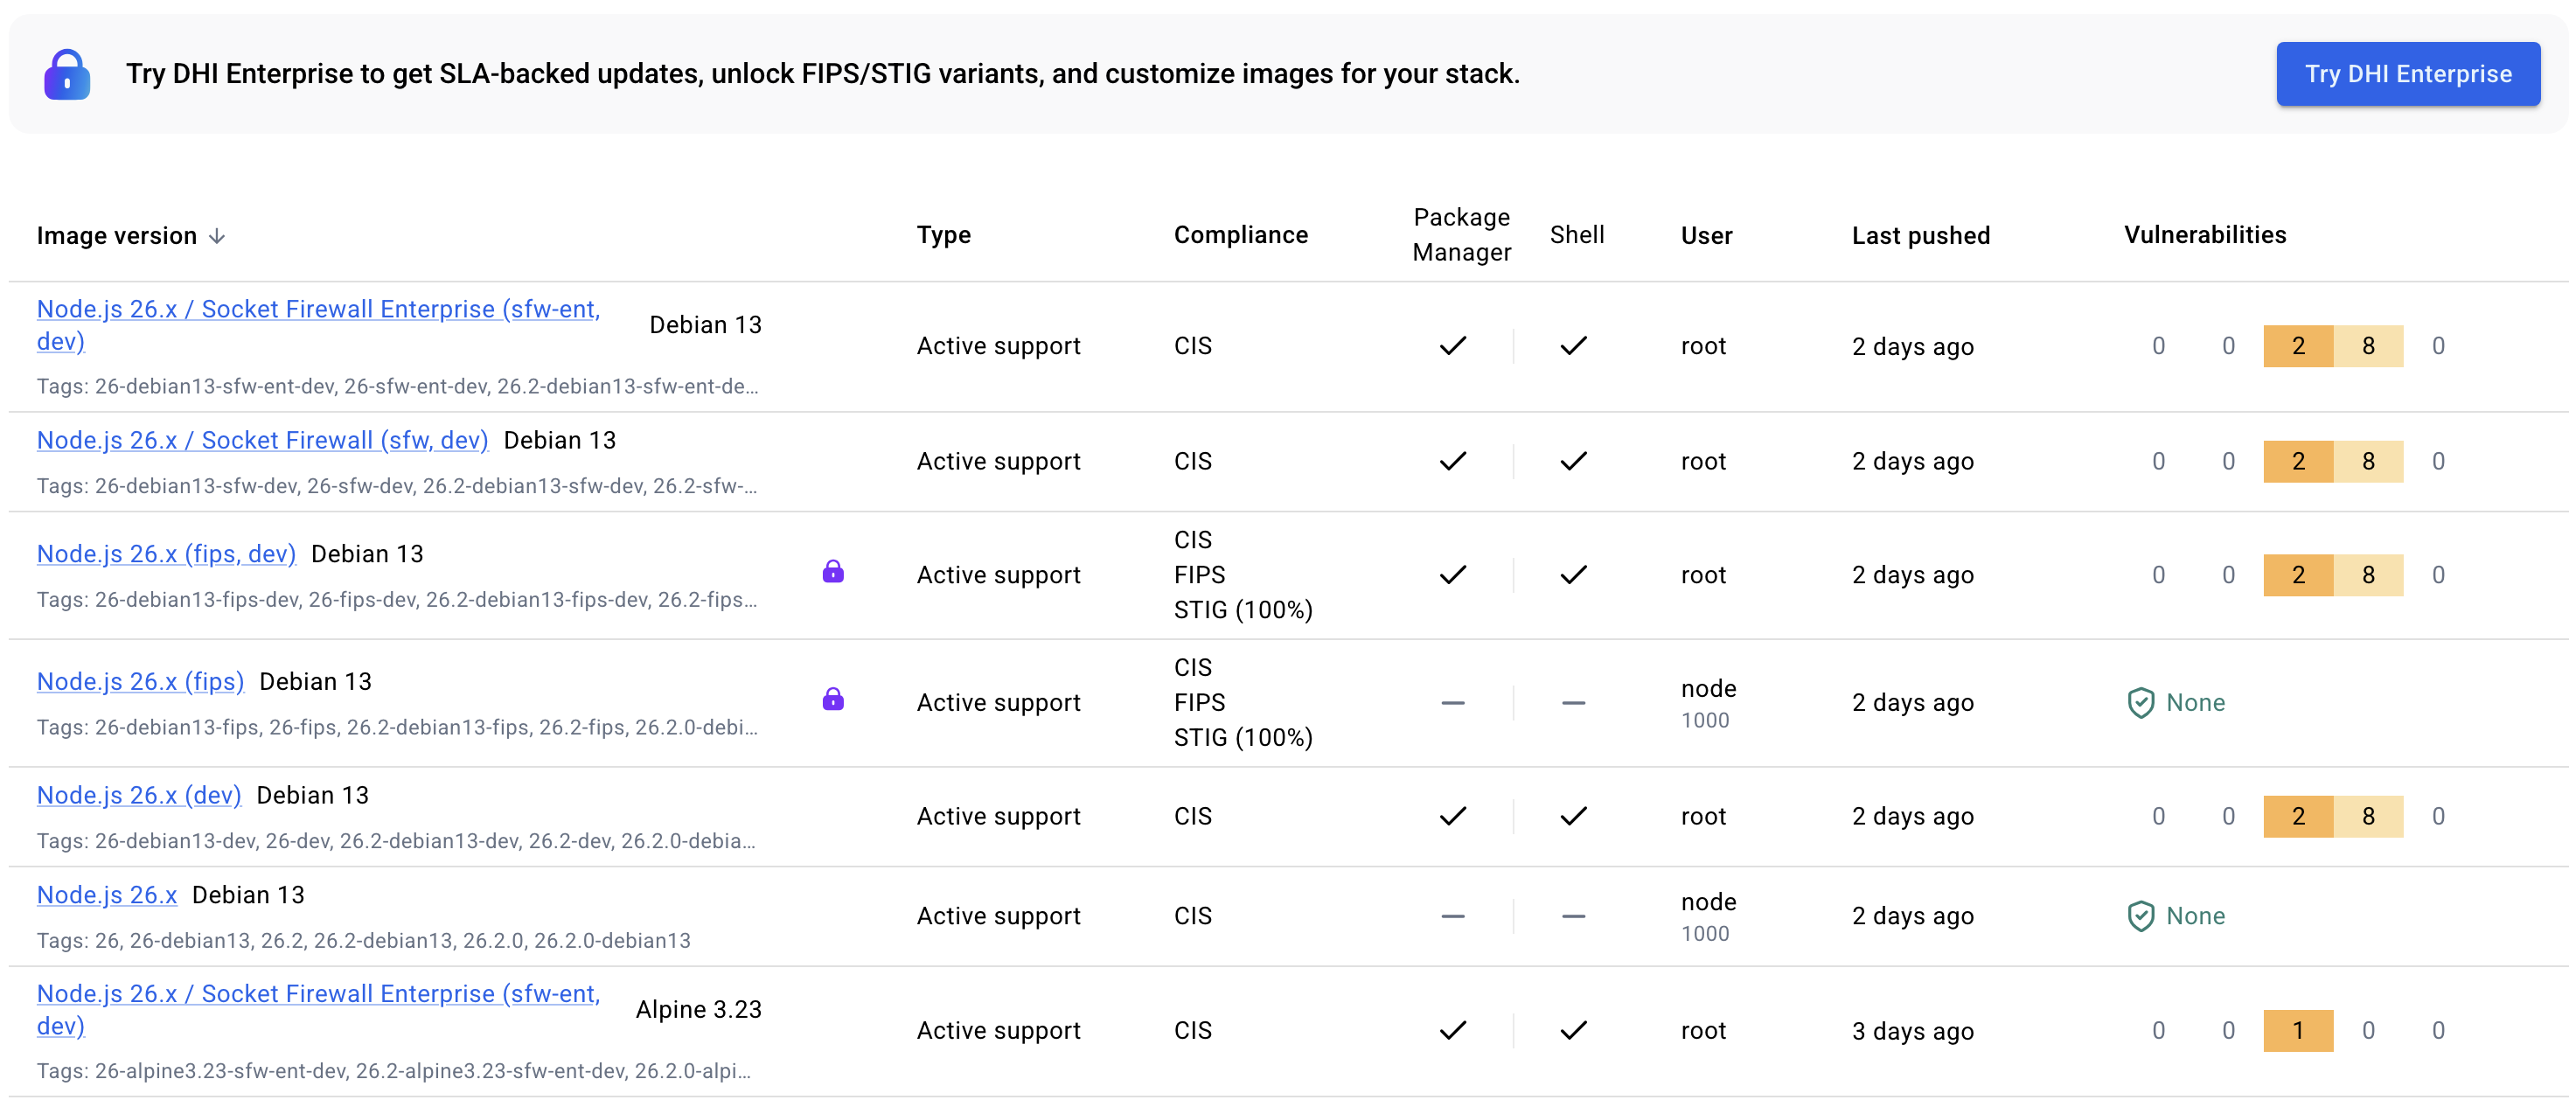Click the shield icon in the plain Node.js 26.x row
Screen dimensions: 2576x1100
pos(2141,916)
